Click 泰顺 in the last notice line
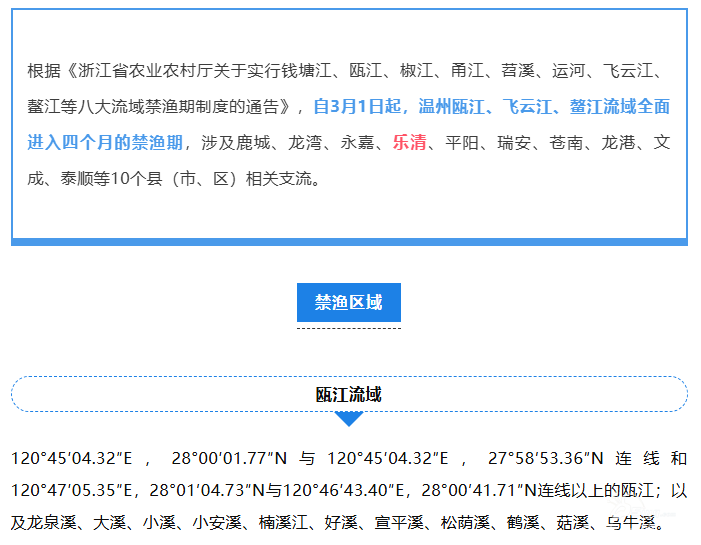Image resolution: width=701 pixels, height=545 pixels. click(x=80, y=179)
